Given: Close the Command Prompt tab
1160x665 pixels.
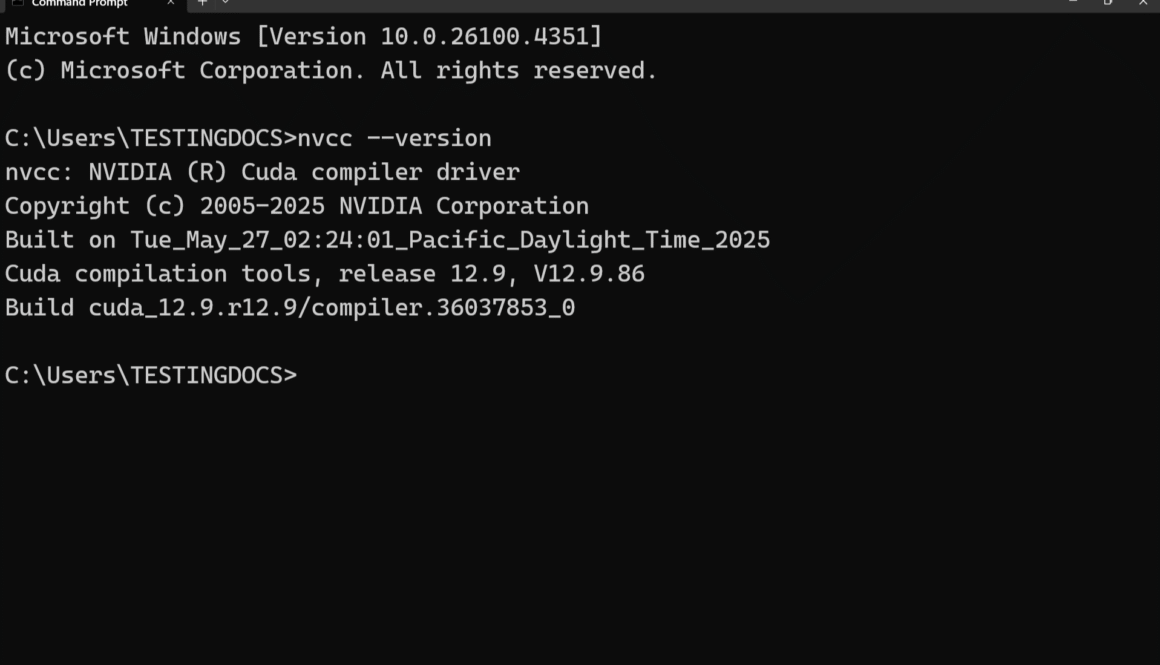Looking at the screenshot, I should [x=170, y=3].
